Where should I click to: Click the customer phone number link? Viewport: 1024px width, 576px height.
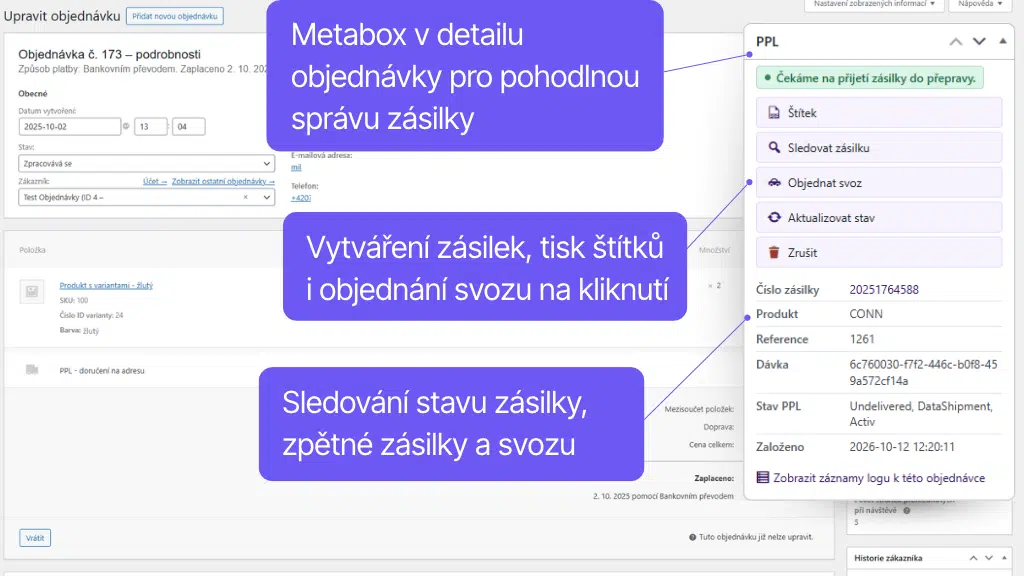[x=300, y=198]
